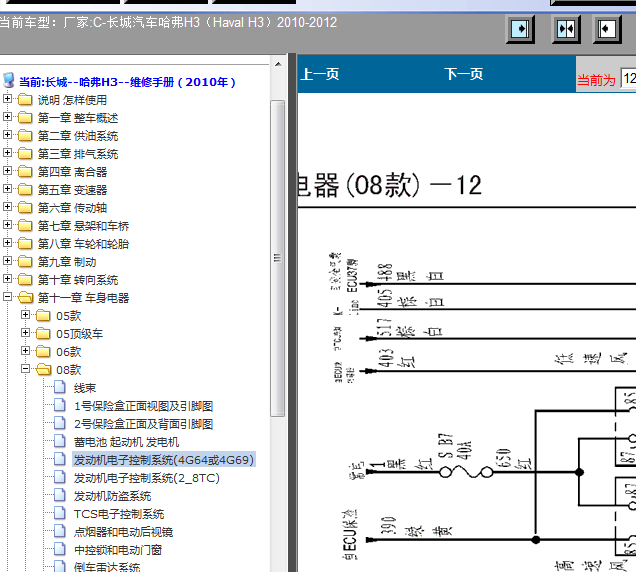636x572 pixels.
Task: Click folder icon of 第二章 供油系统
Action: click(25, 135)
